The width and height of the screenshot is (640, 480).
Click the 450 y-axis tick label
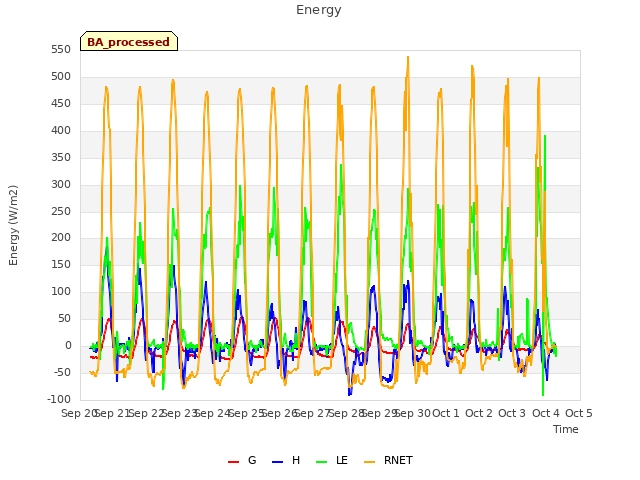click(x=61, y=104)
